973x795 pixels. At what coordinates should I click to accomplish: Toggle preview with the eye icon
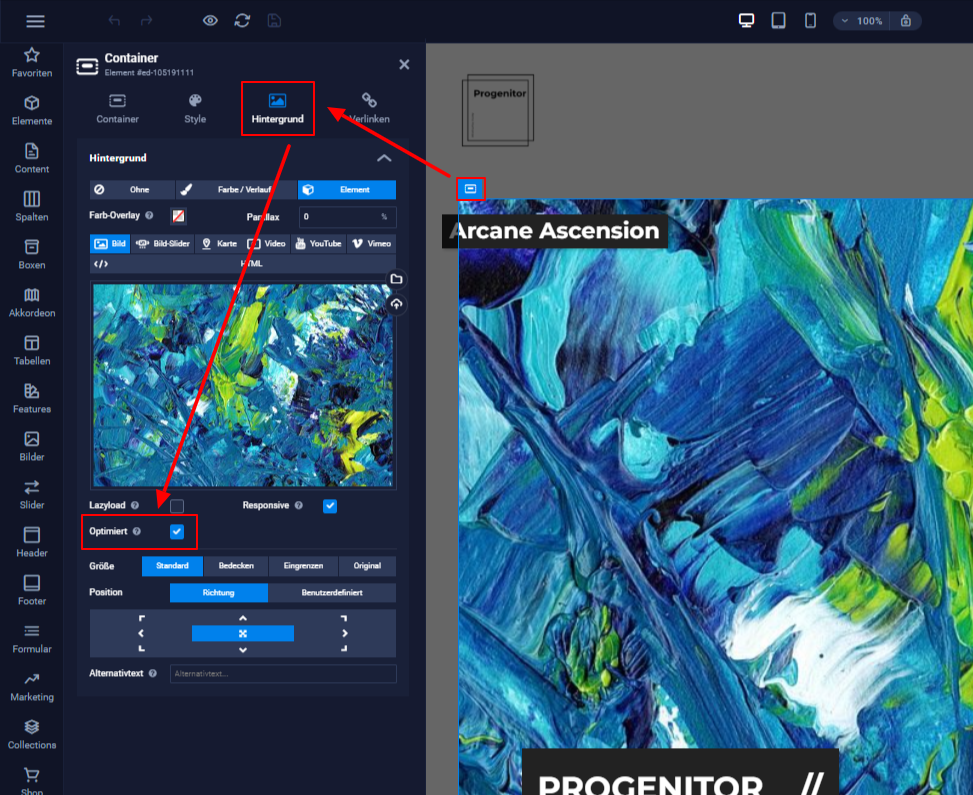(210, 21)
